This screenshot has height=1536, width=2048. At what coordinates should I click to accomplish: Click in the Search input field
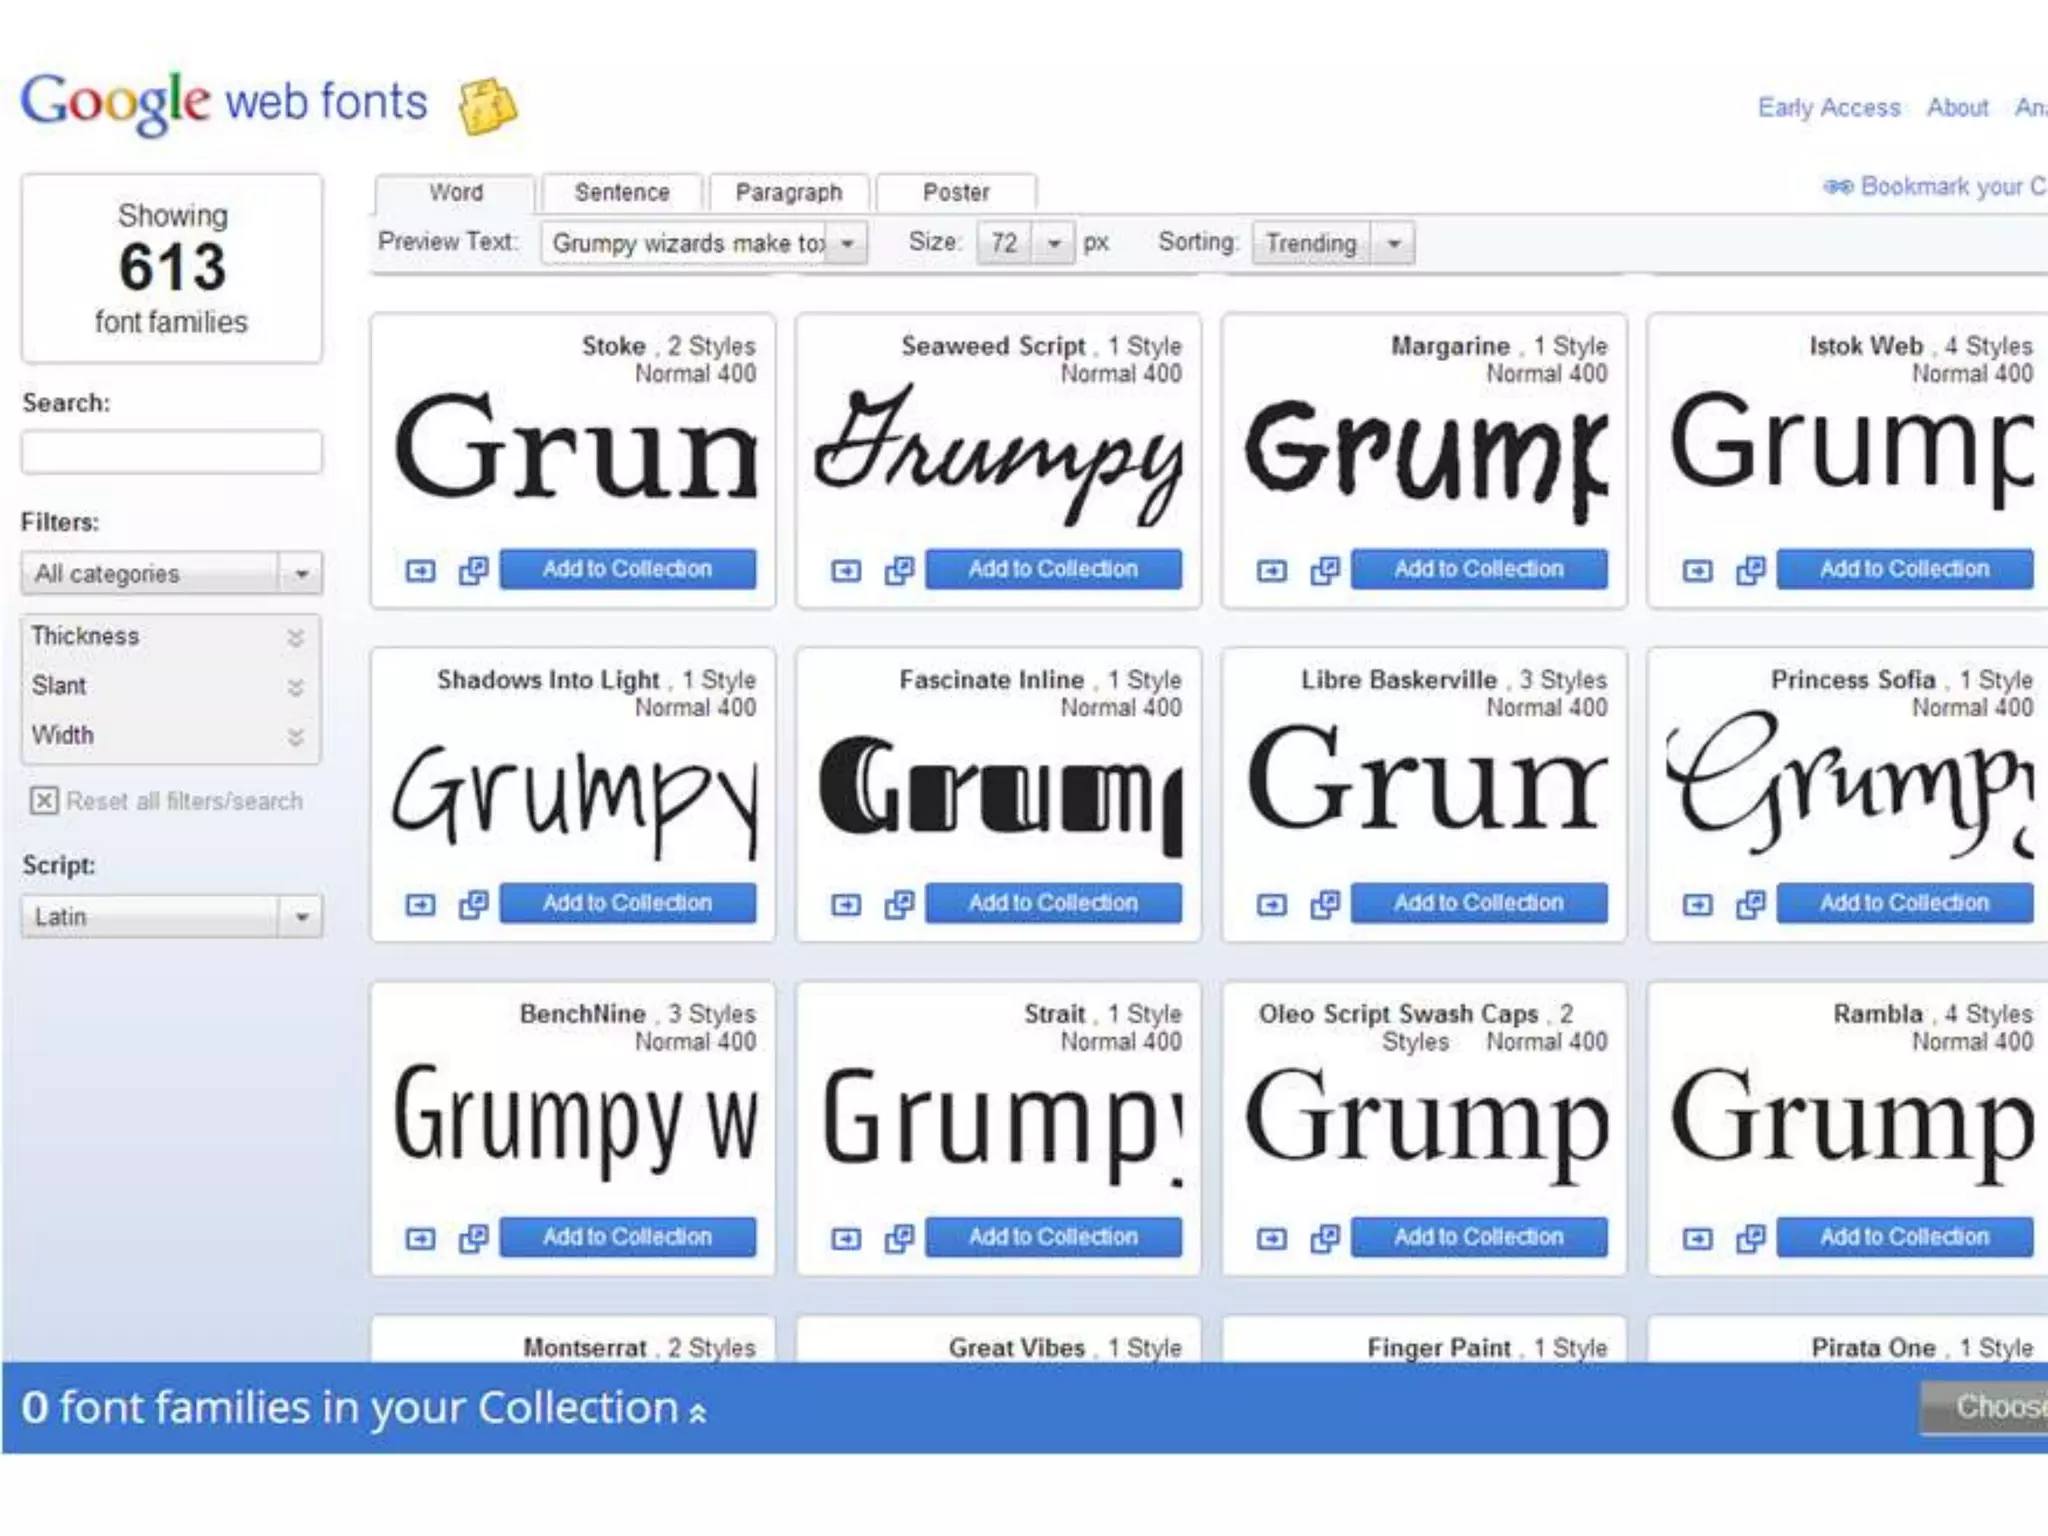click(x=172, y=452)
